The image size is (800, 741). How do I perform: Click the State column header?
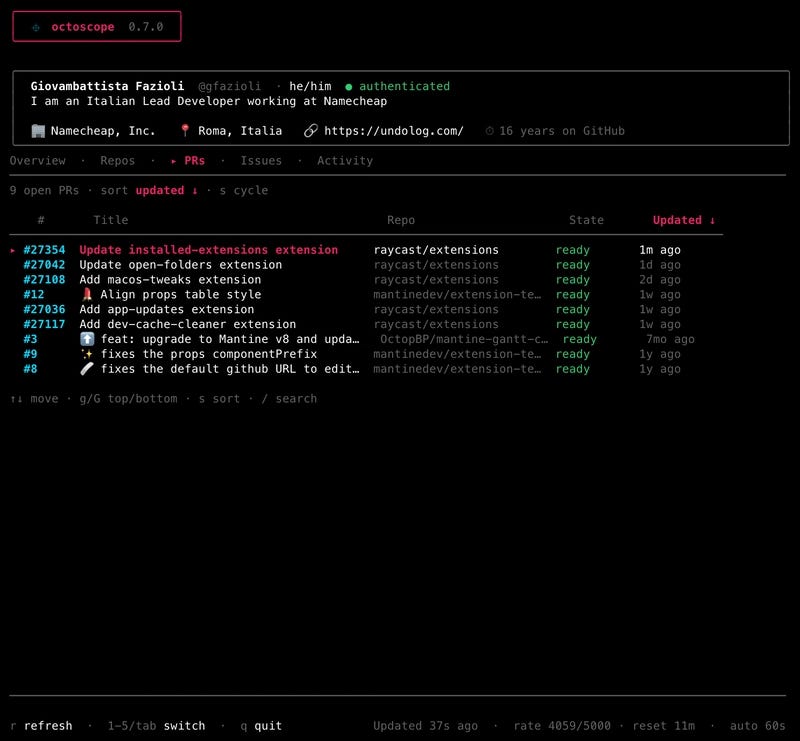tap(586, 220)
